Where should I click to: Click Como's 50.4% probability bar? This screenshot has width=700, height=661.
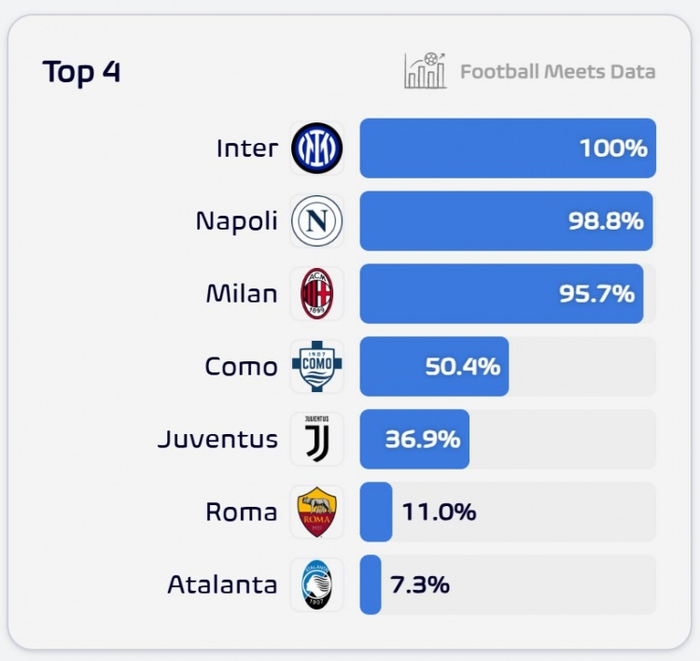click(x=434, y=366)
